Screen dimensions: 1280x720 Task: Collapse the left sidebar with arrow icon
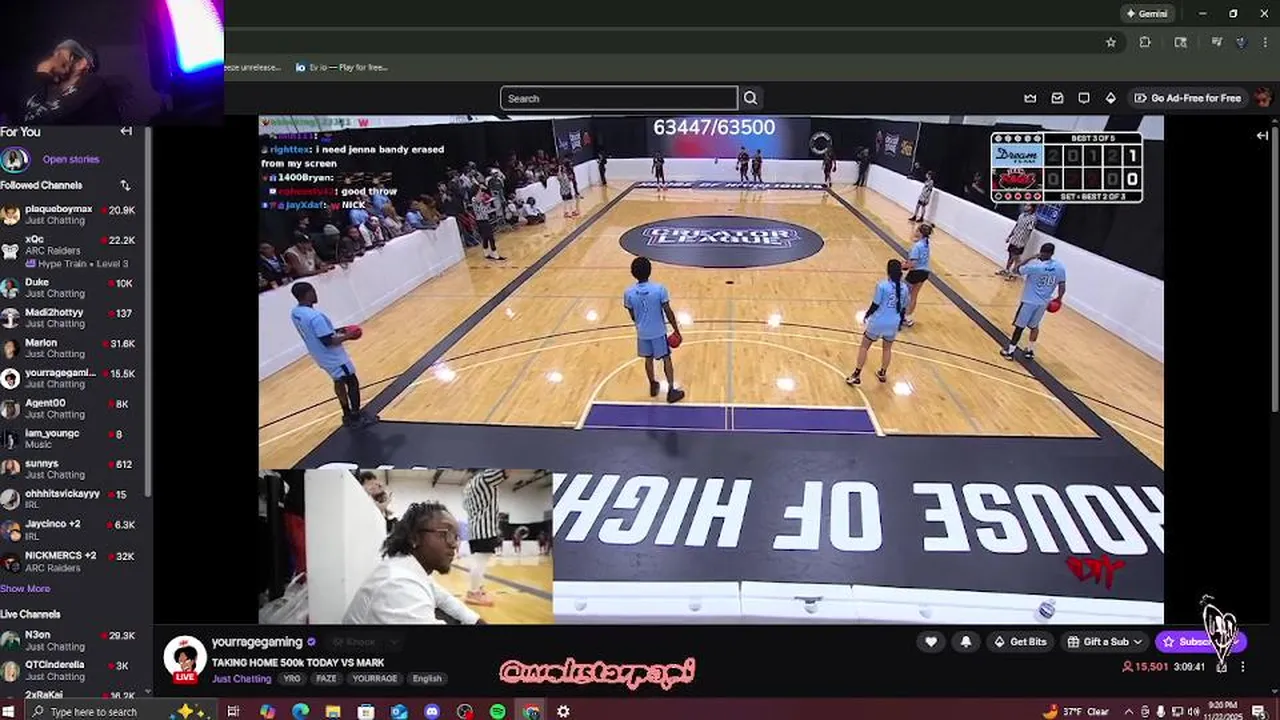coord(126,131)
